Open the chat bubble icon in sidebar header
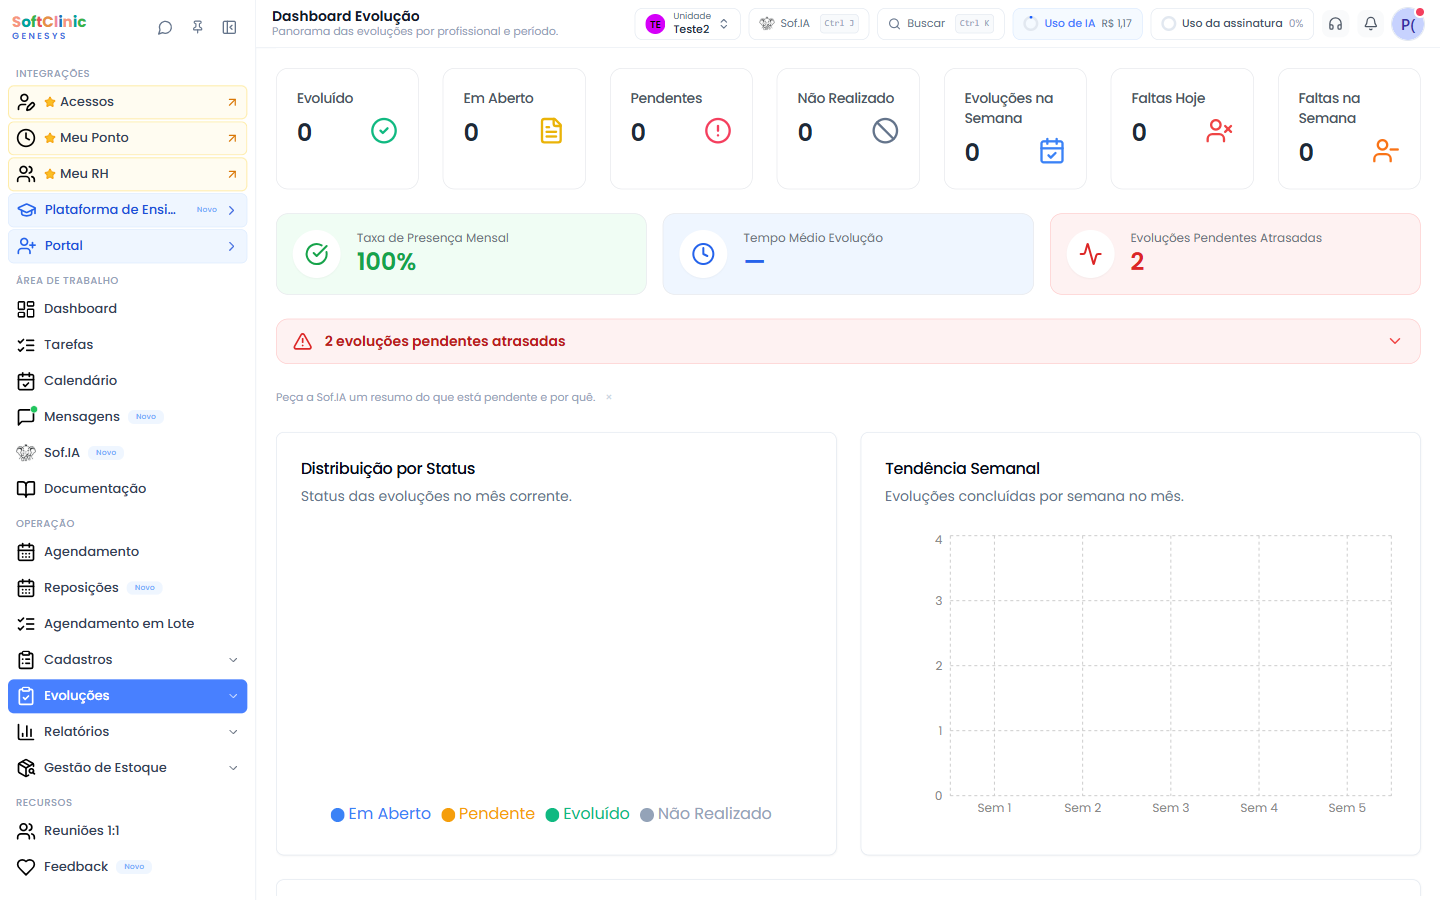 (165, 28)
